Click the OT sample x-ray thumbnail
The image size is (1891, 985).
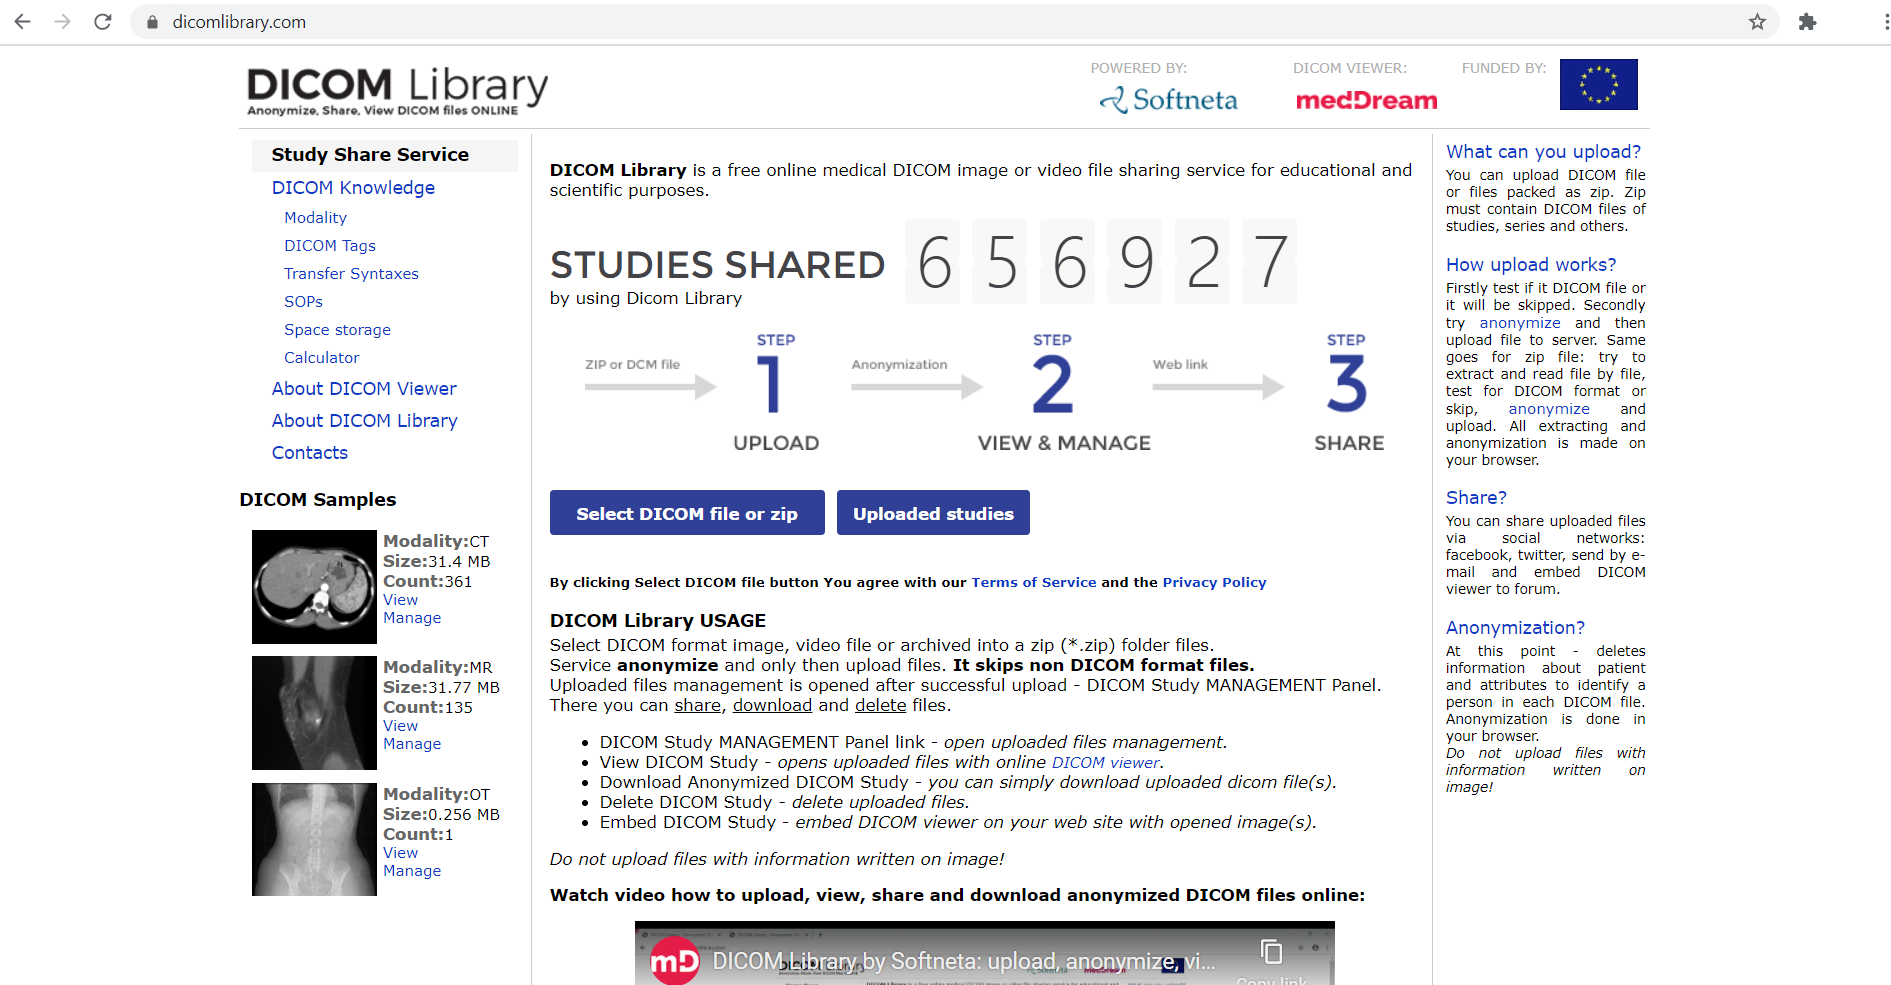click(x=314, y=839)
